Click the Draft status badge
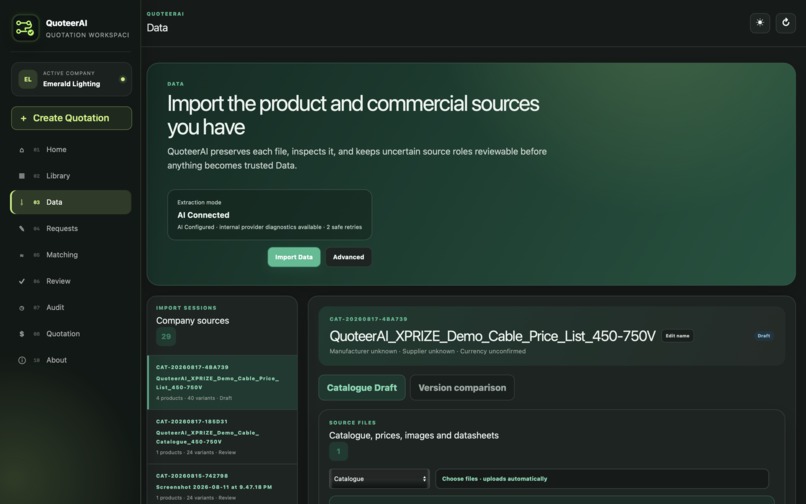This screenshot has height=504, width=806. [x=763, y=336]
